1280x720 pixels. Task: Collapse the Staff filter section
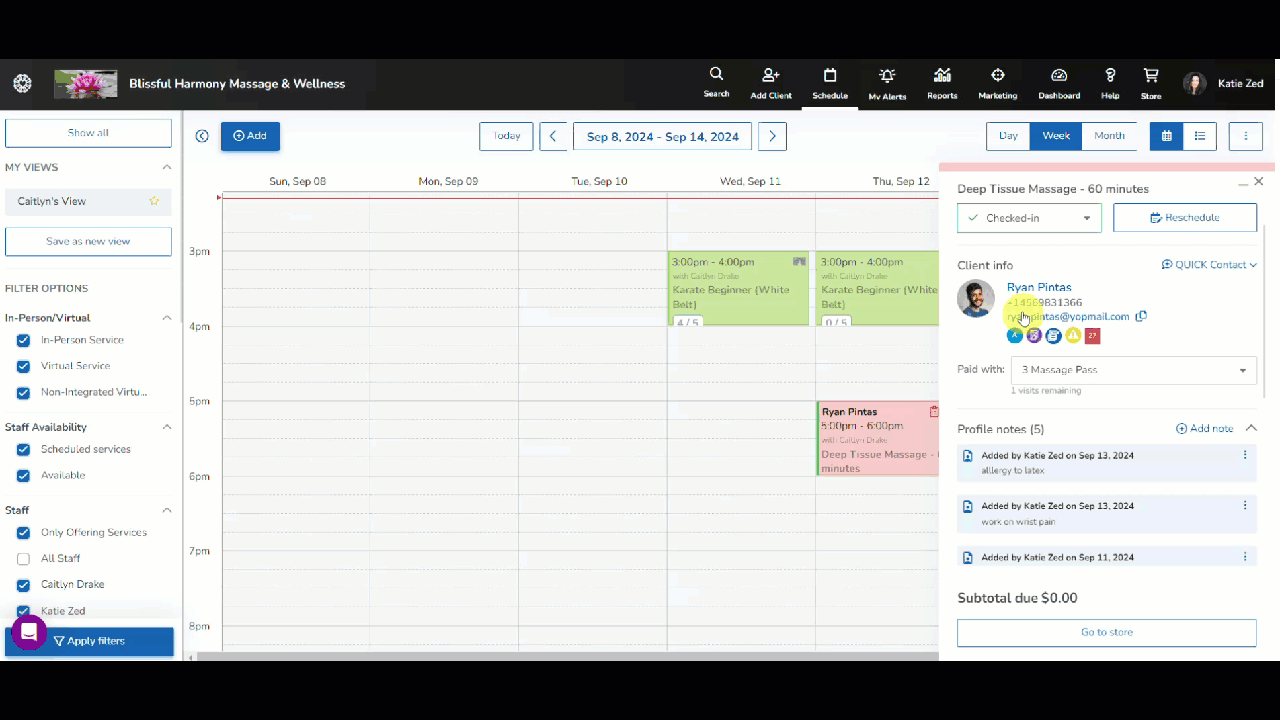(x=167, y=510)
